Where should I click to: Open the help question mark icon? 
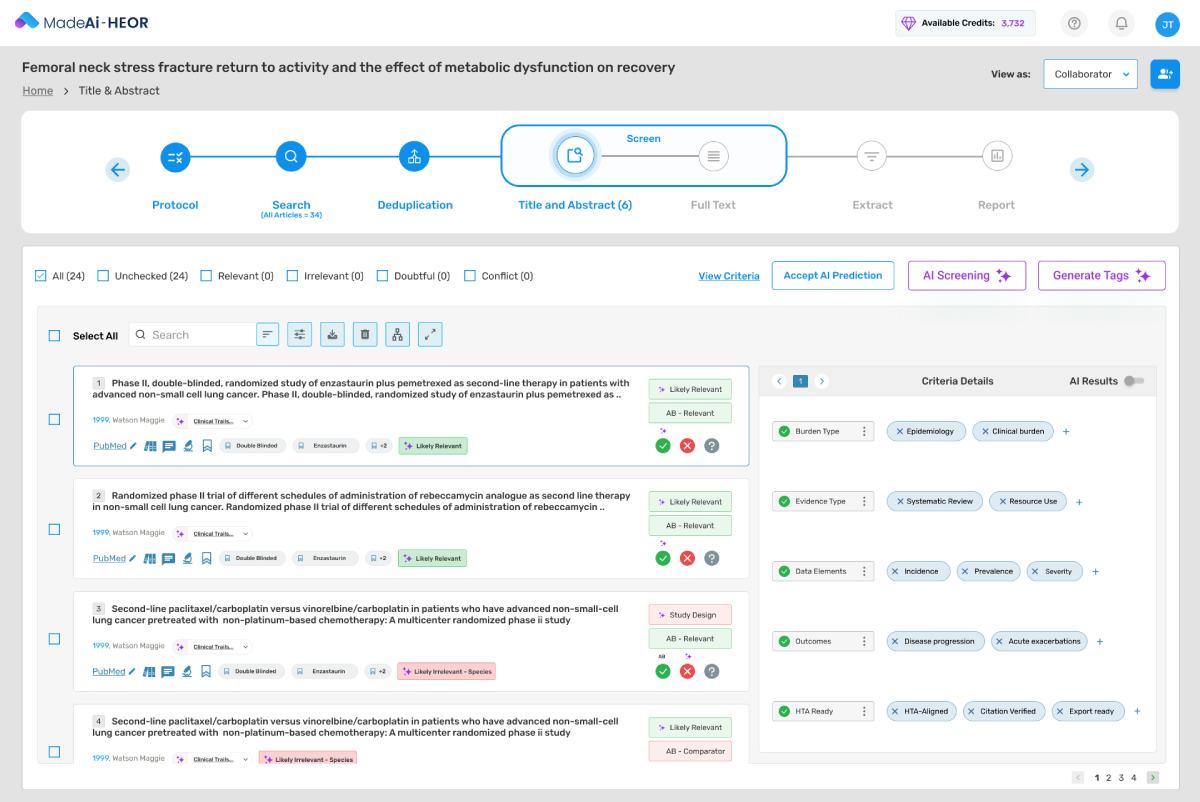coord(1074,24)
